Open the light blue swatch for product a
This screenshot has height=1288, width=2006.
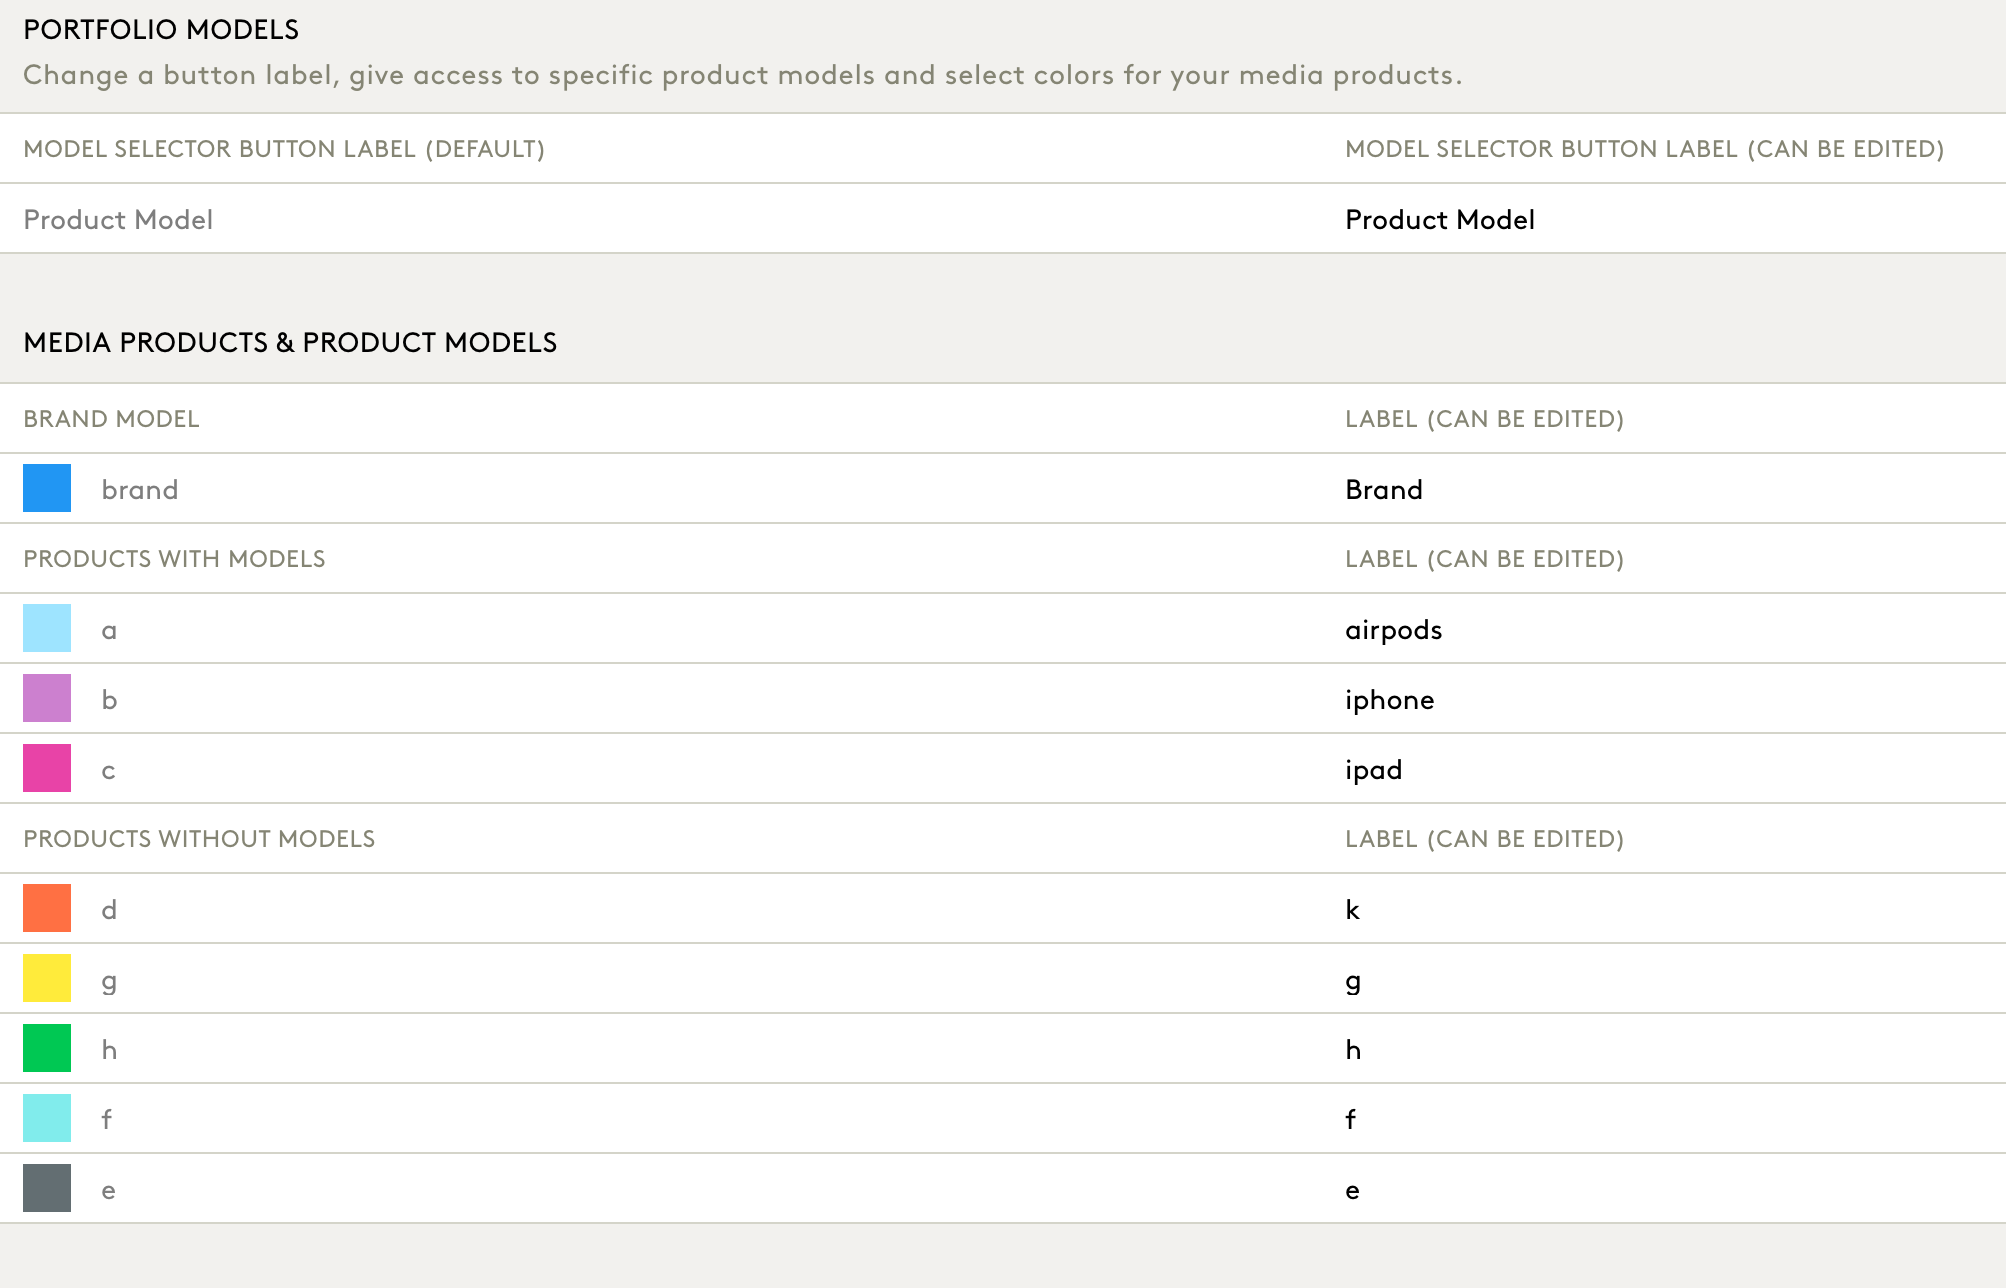click(47, 628)
